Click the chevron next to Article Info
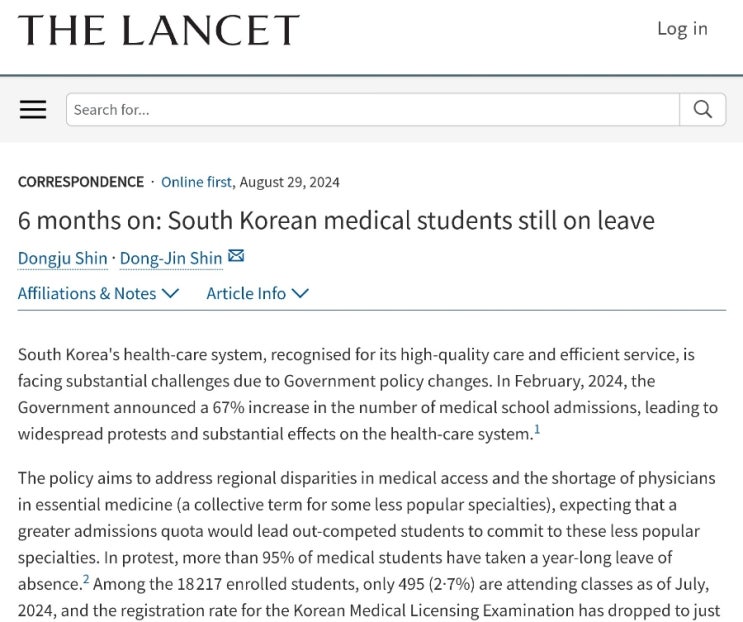 pyautogui.click(x=300, y=293)
